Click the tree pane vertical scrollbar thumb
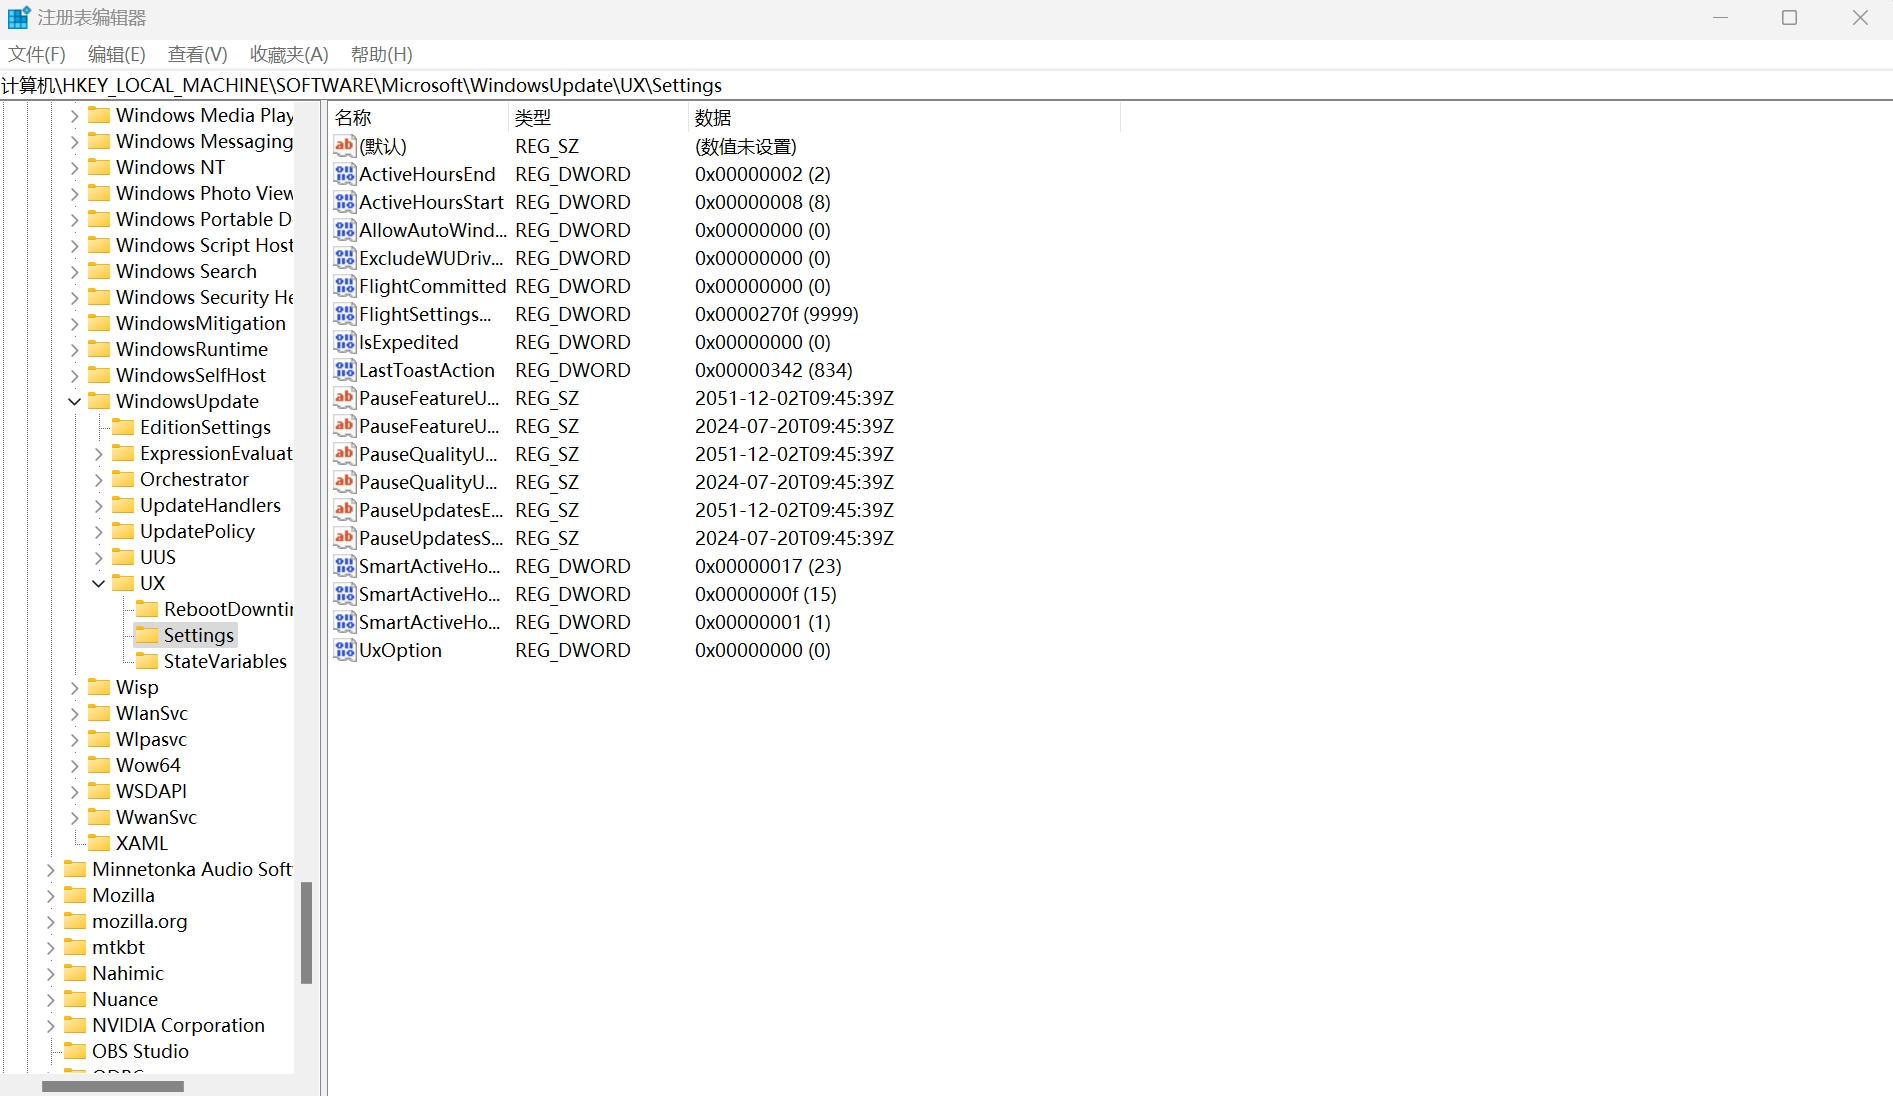 [x=306, y=932]
